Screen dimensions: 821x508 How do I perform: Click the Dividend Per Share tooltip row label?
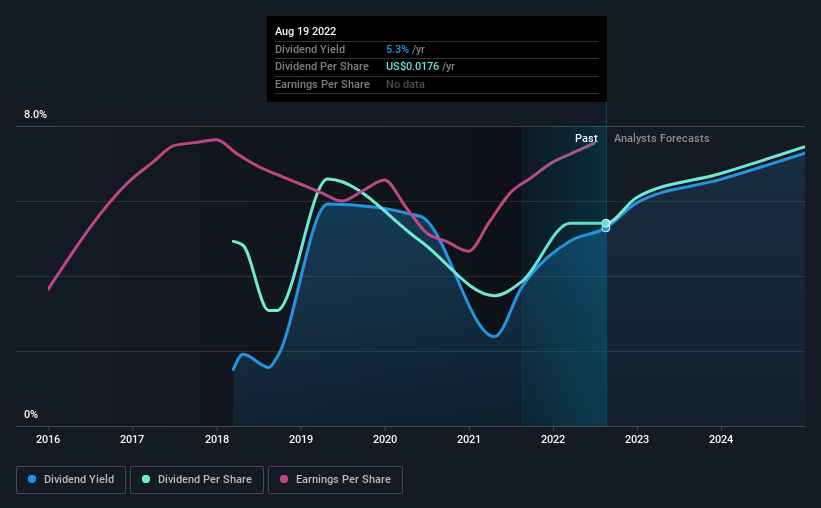pos(321,67)
